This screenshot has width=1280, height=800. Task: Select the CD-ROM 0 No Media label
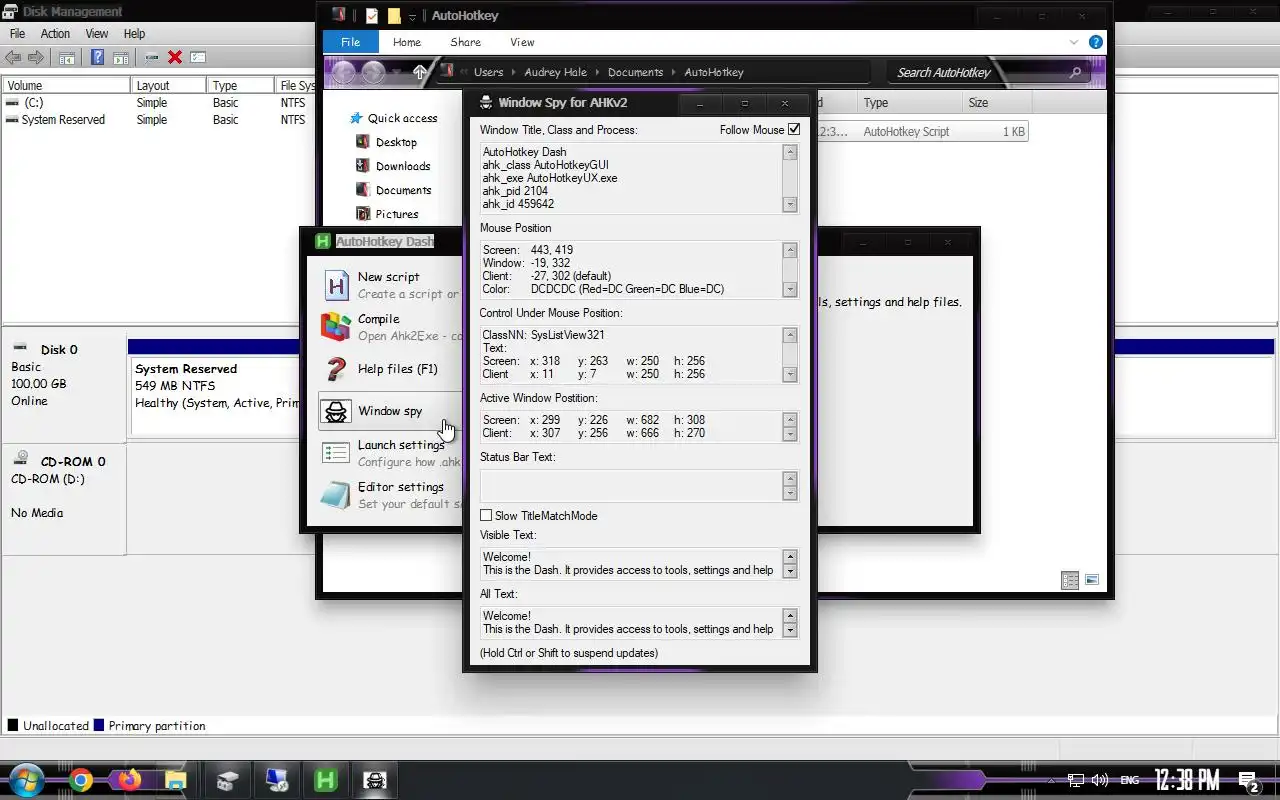[x=63, y=497]
